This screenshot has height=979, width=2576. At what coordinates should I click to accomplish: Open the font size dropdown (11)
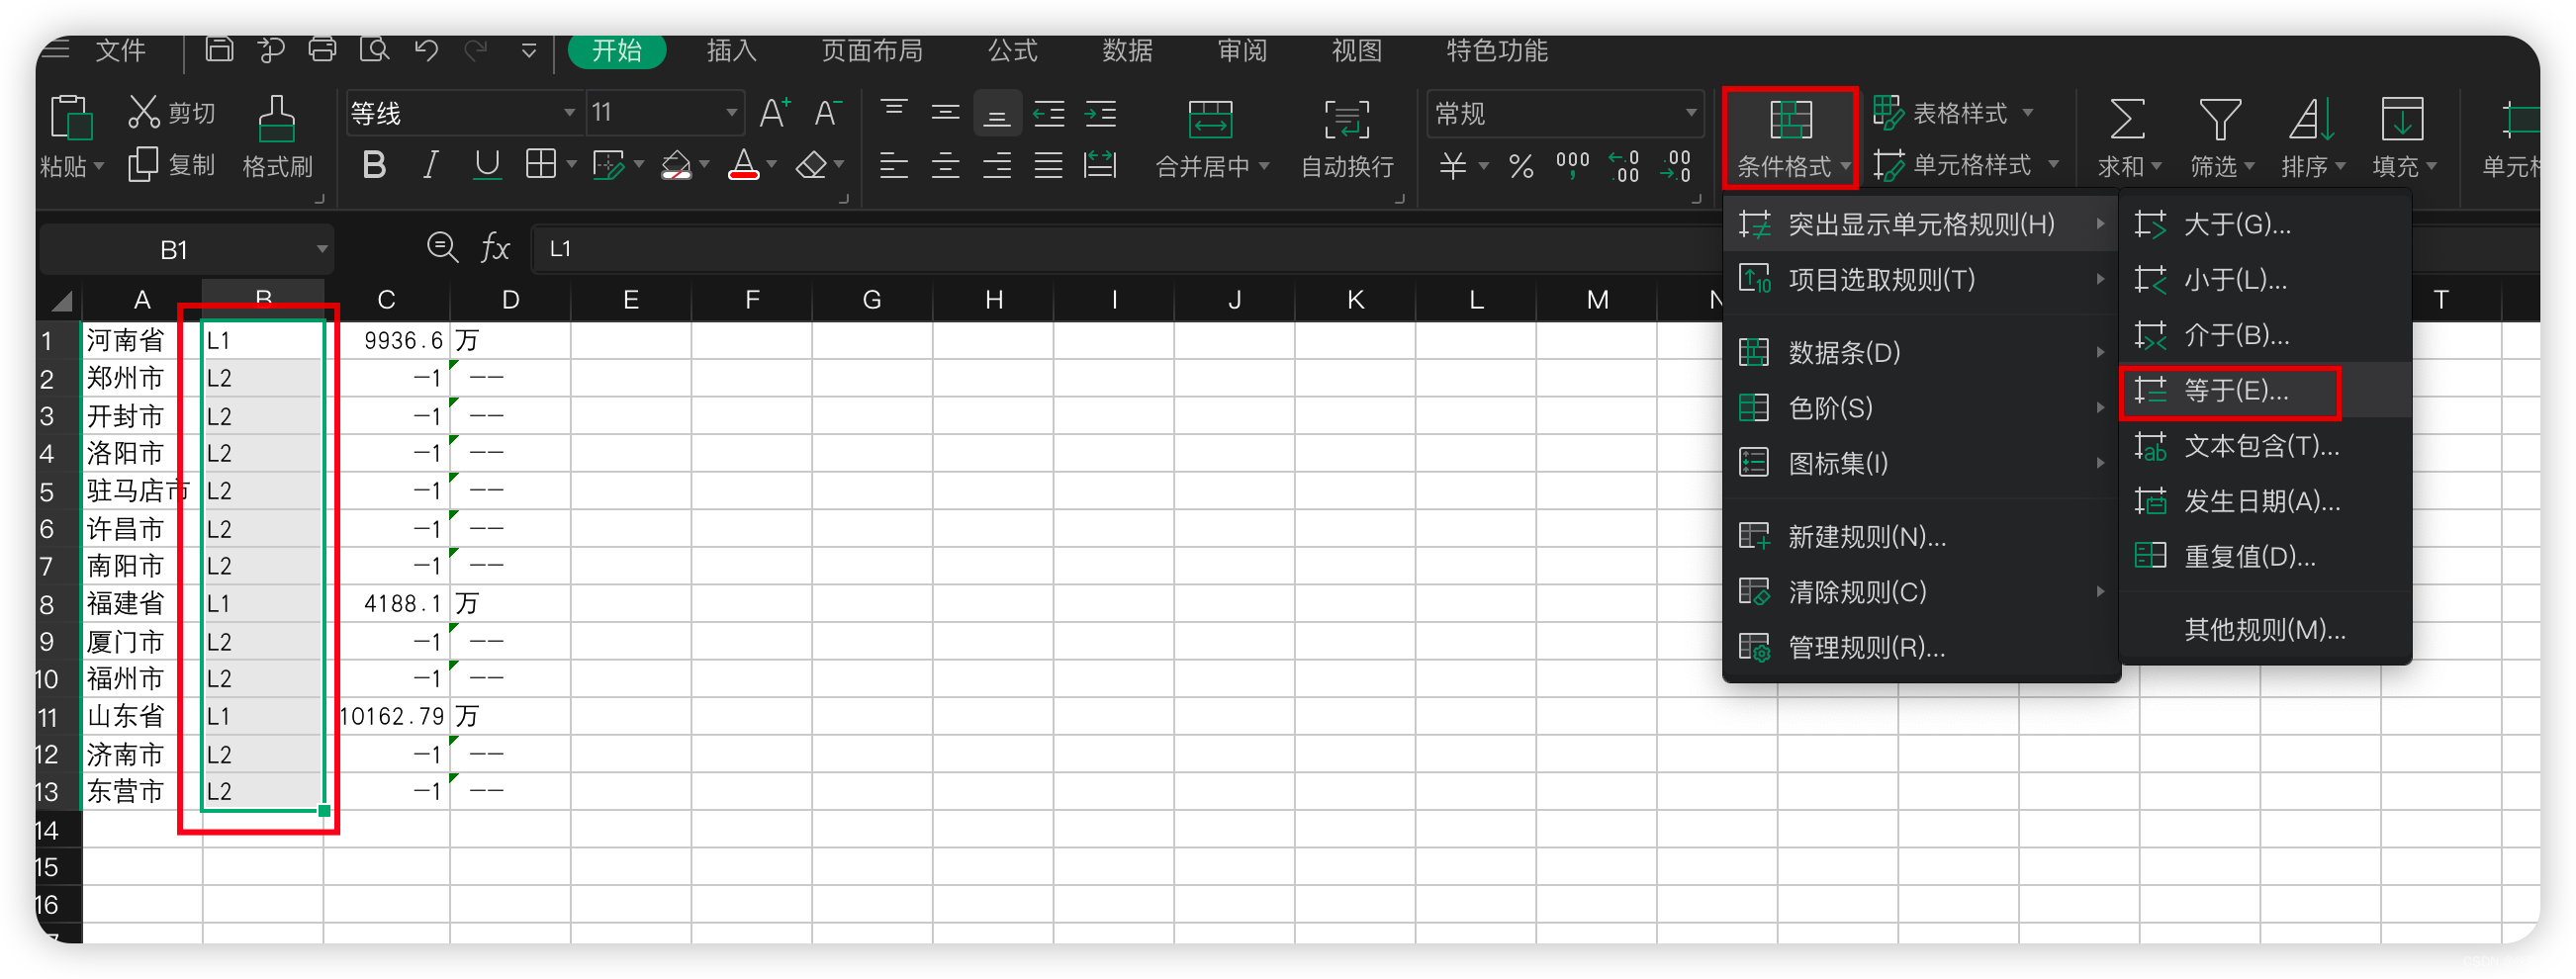[x=732, y=113]
